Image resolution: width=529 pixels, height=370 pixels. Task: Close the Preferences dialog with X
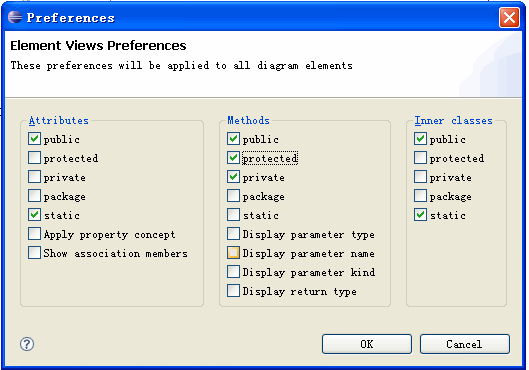tap(509, 18)
